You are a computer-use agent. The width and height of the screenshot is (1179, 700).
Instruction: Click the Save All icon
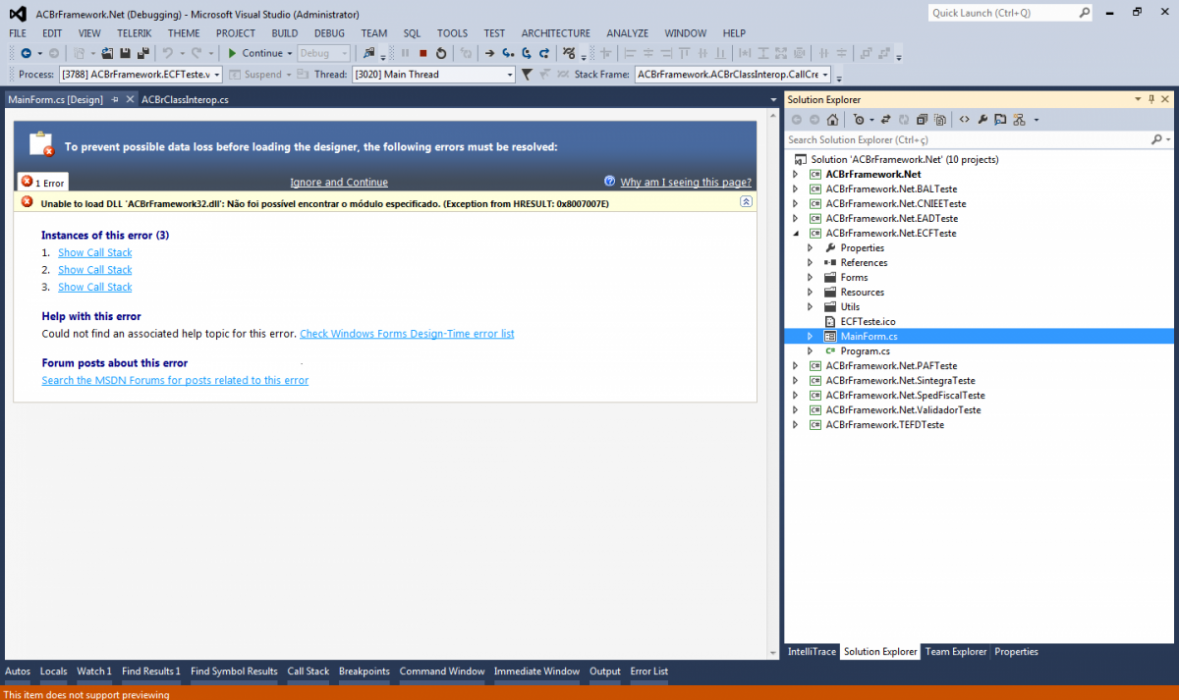[x=143, y=53]
